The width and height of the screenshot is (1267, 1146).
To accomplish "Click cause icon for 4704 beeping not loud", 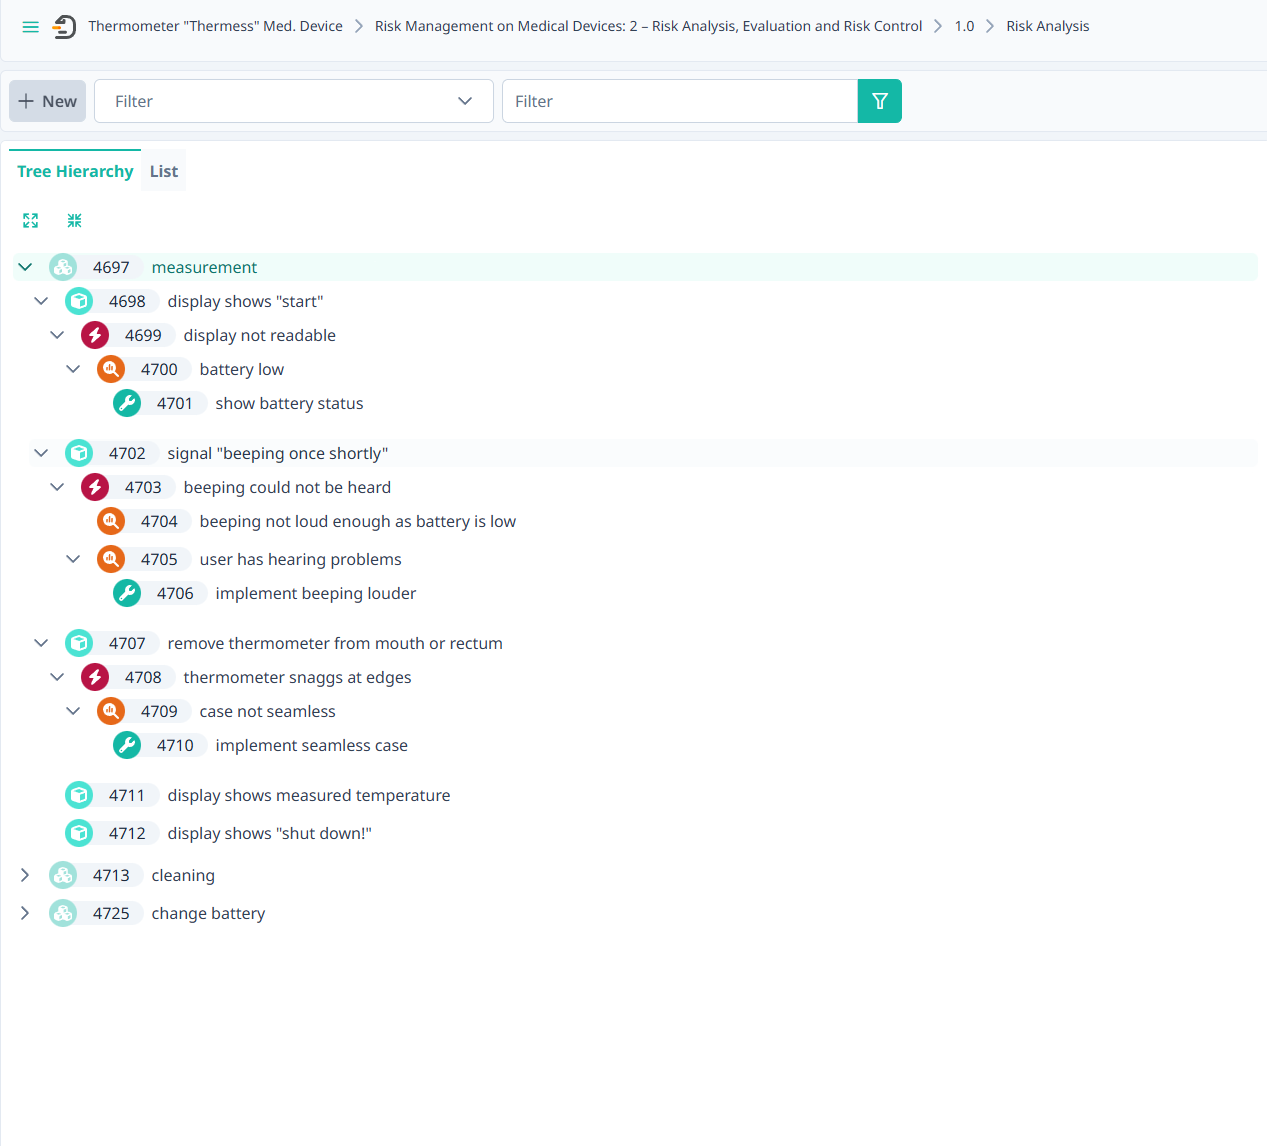I will pos(111,521).
